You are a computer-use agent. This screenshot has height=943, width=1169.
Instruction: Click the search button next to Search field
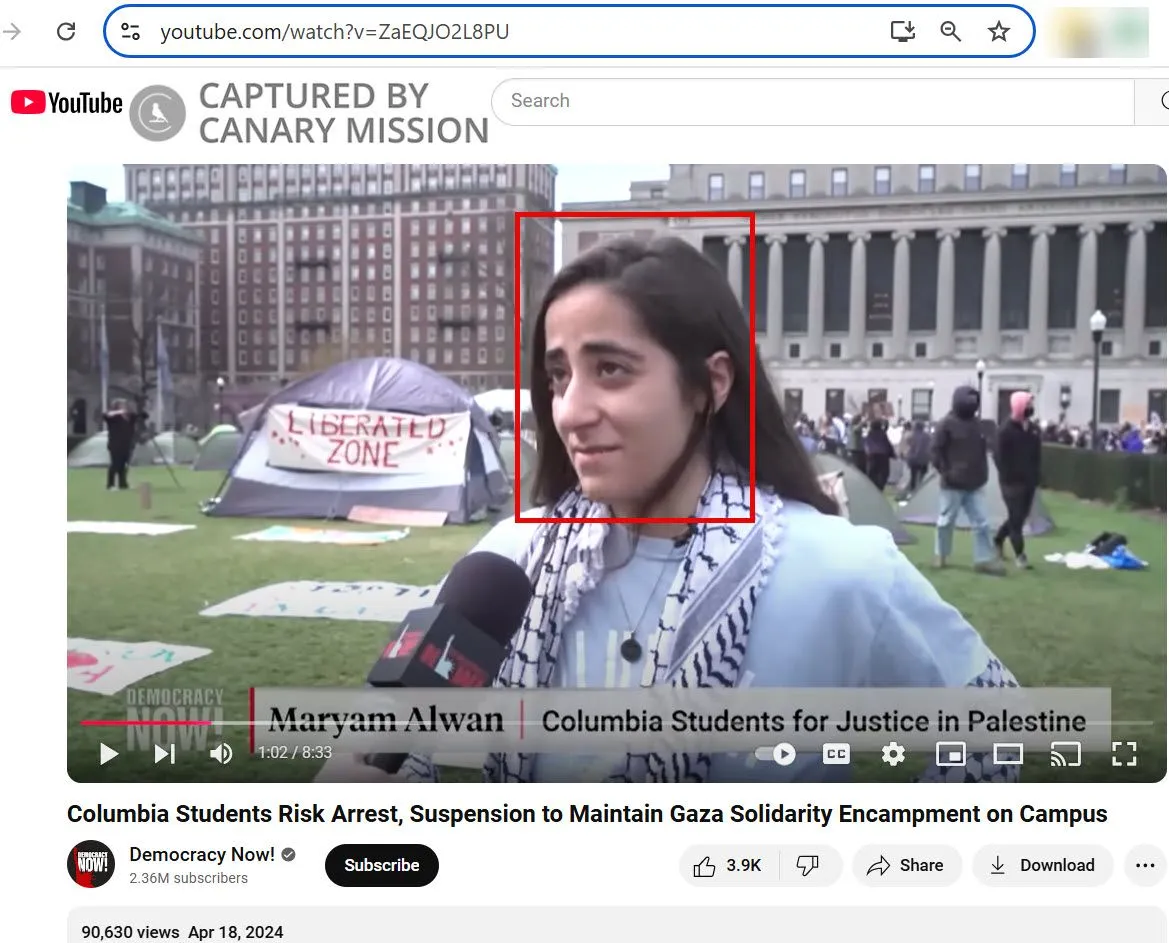[x=1153, y=101]
